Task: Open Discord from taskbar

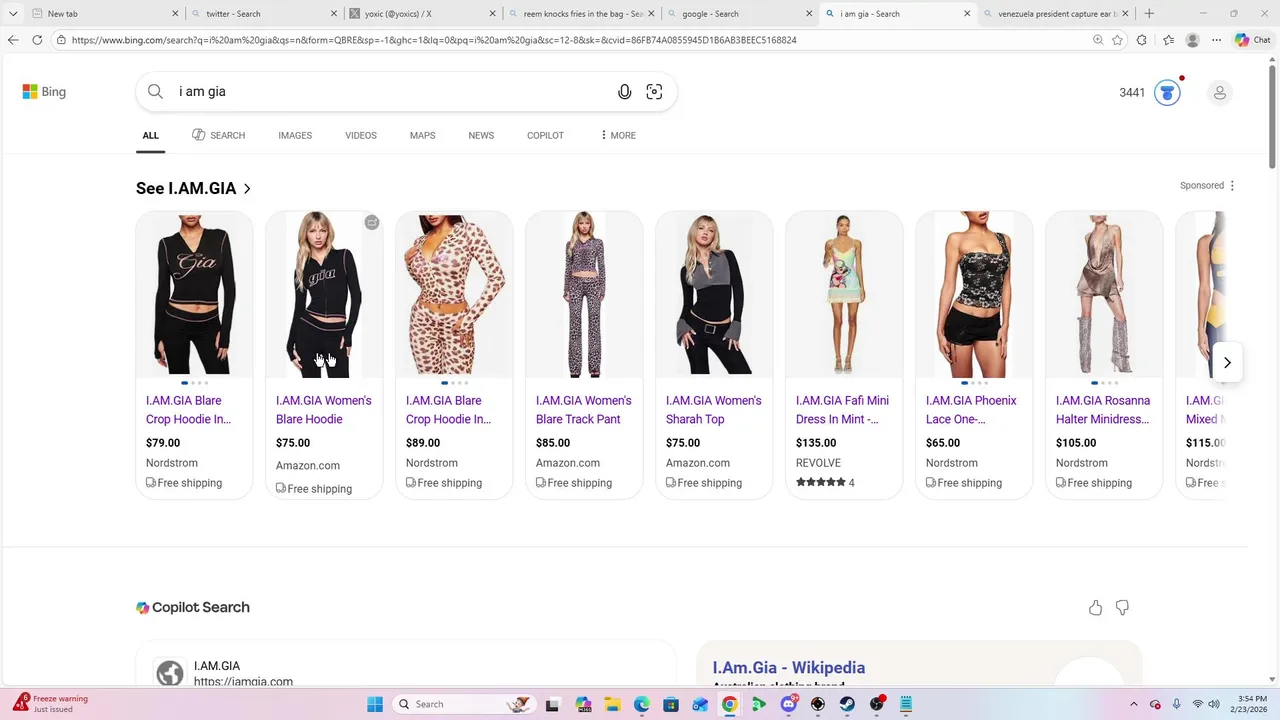Action: [789, 704]
